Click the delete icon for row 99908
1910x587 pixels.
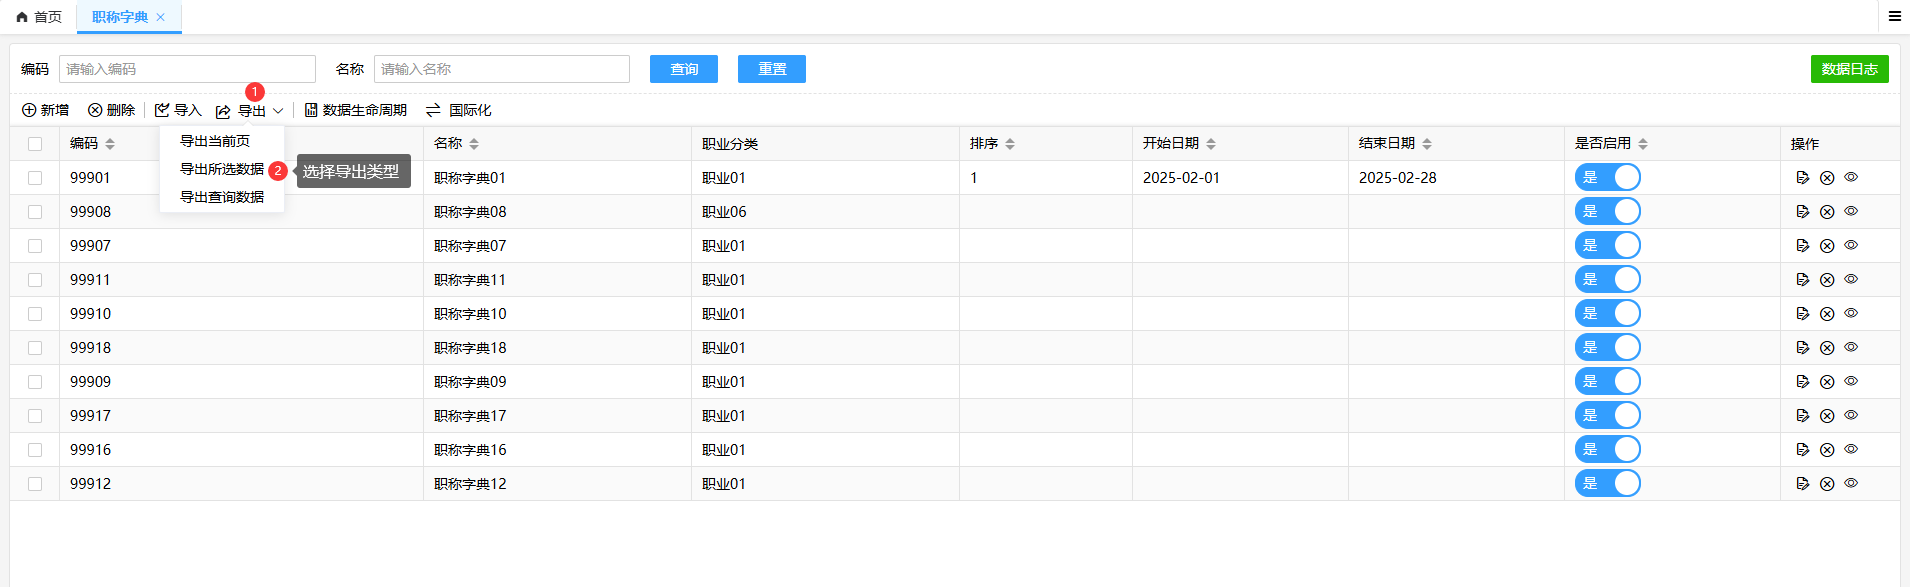tap(1827, 212)
